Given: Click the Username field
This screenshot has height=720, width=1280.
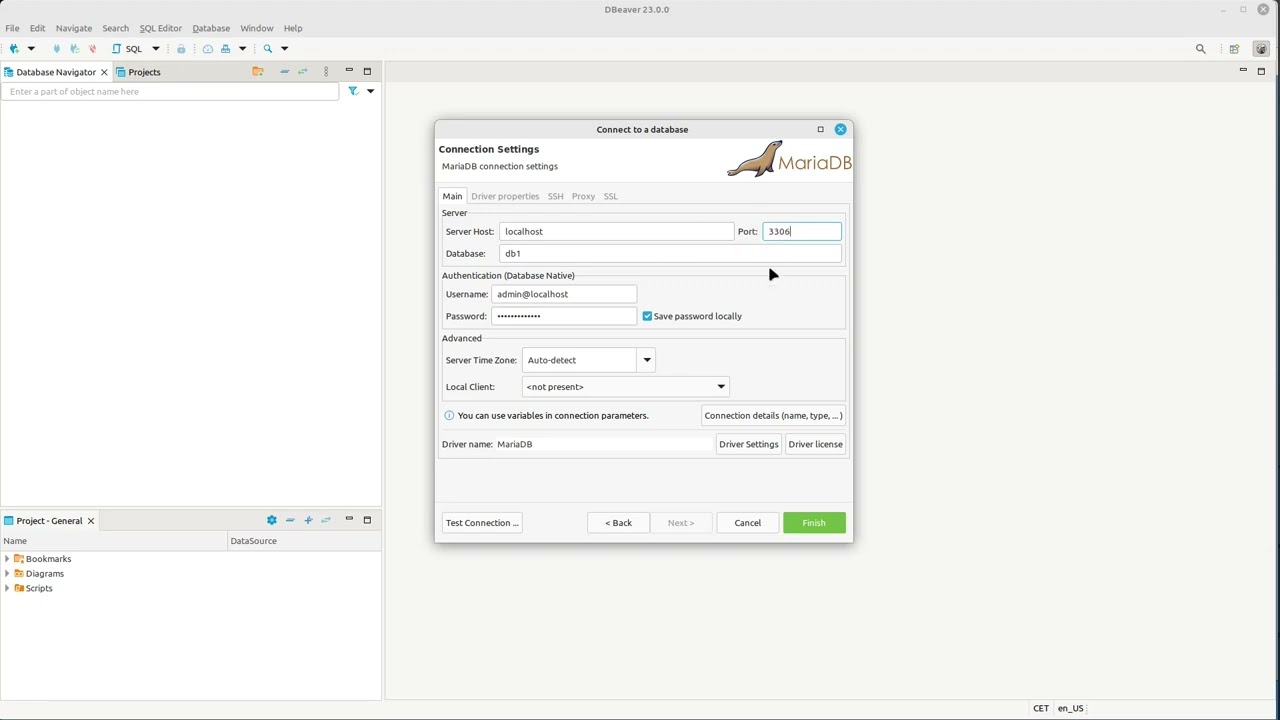Looking at the screenshot, I should tap(564, 294).
